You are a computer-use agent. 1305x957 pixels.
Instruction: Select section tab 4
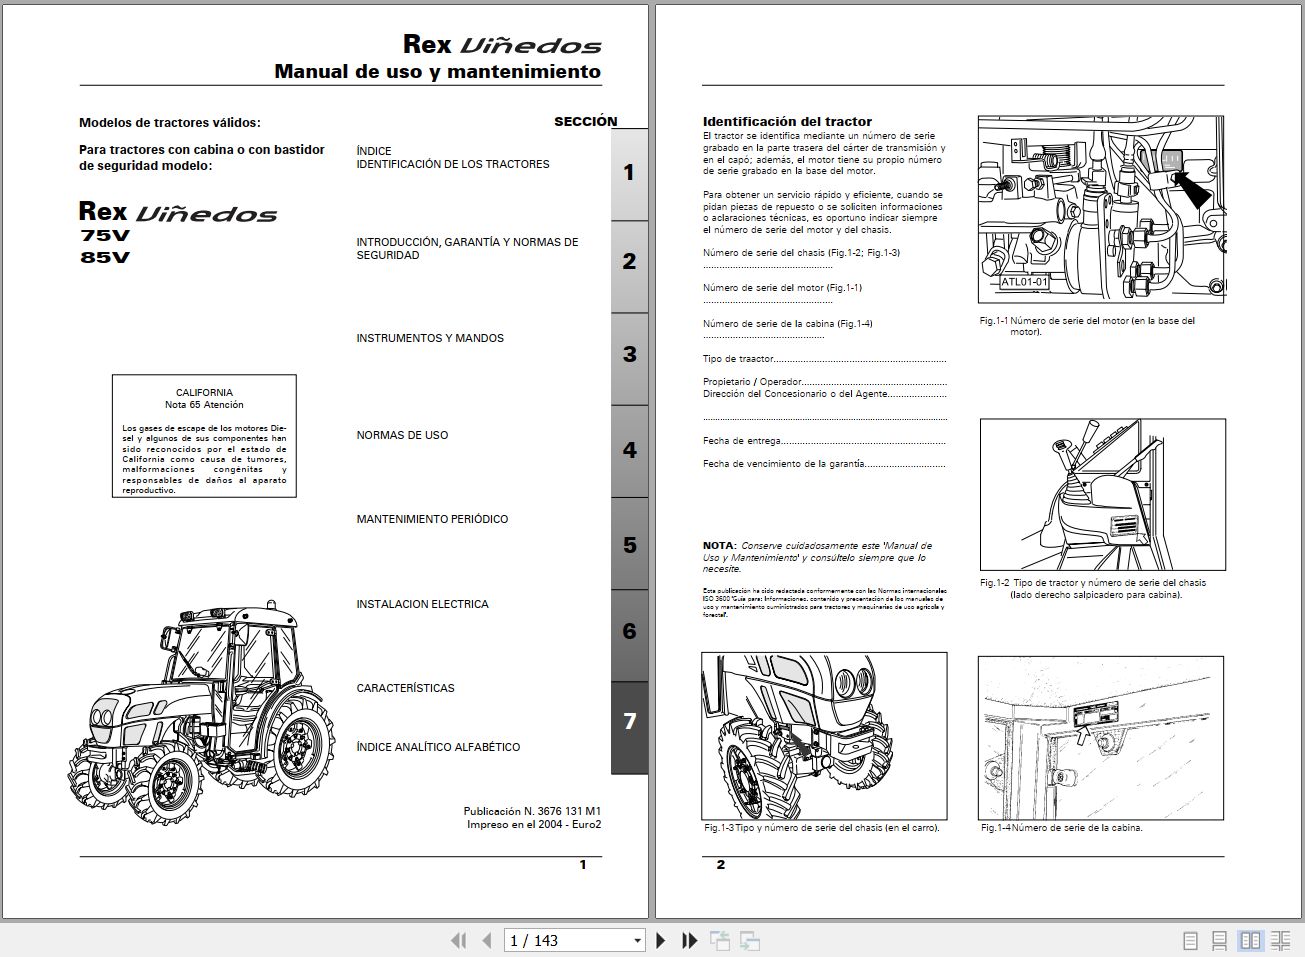(629, 450)
